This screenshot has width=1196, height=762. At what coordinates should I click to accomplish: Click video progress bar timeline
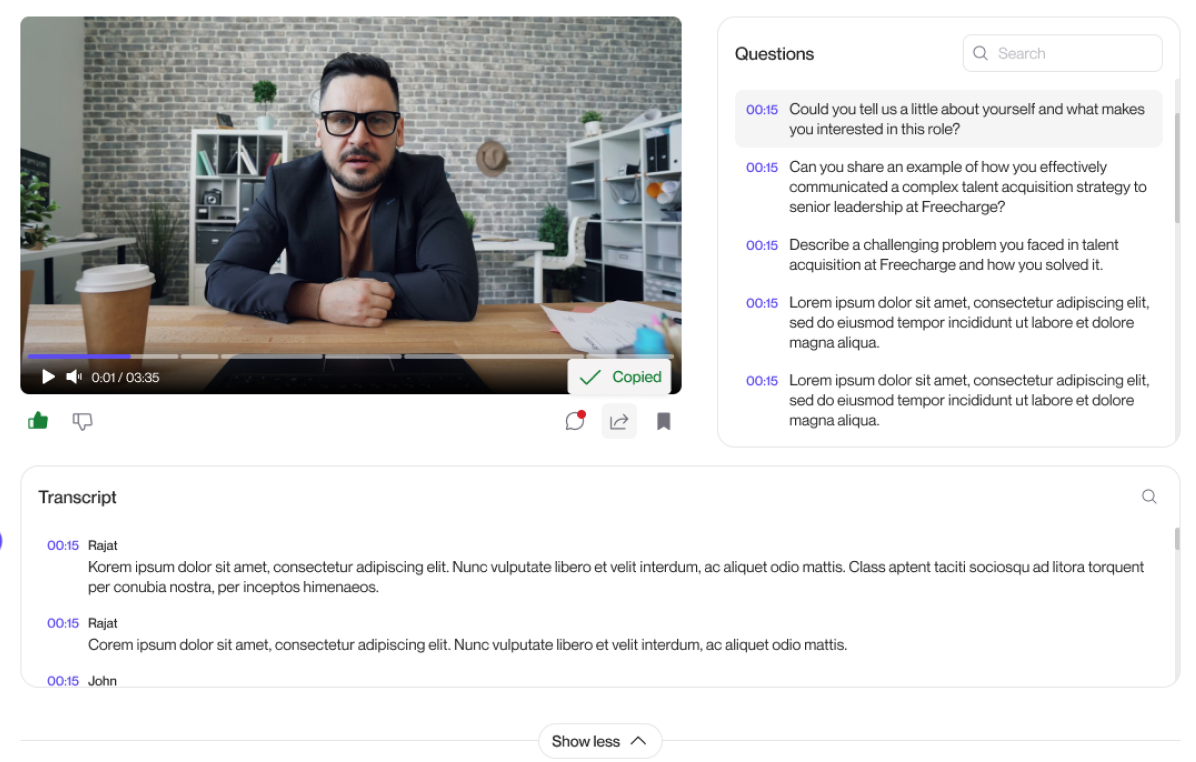coord(351,356)
